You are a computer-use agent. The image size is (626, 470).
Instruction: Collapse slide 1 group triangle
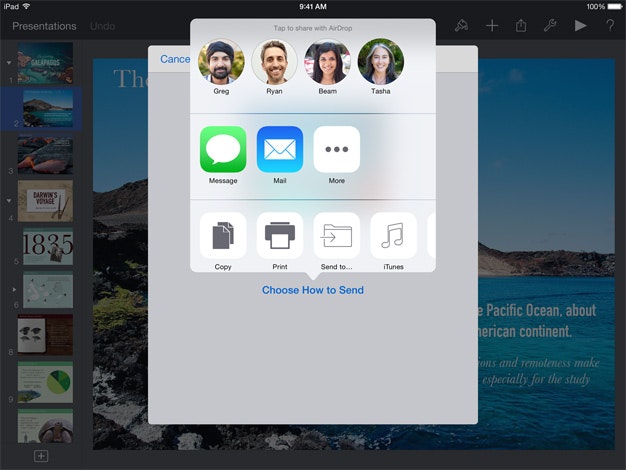9,63
